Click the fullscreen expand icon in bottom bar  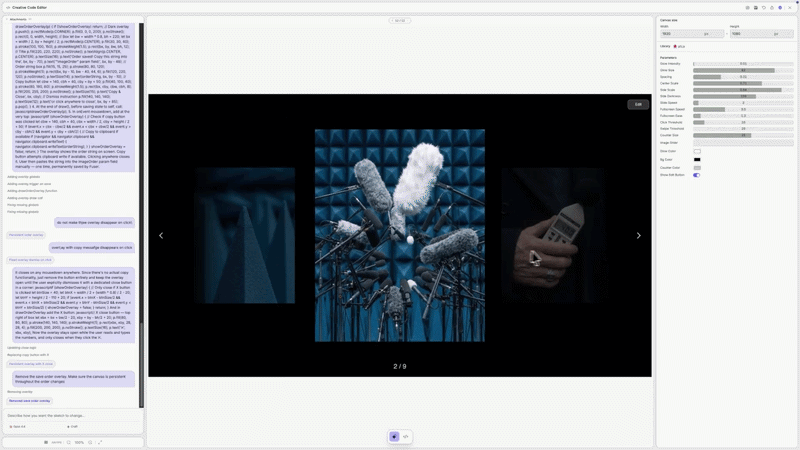(x=100, y=442)
